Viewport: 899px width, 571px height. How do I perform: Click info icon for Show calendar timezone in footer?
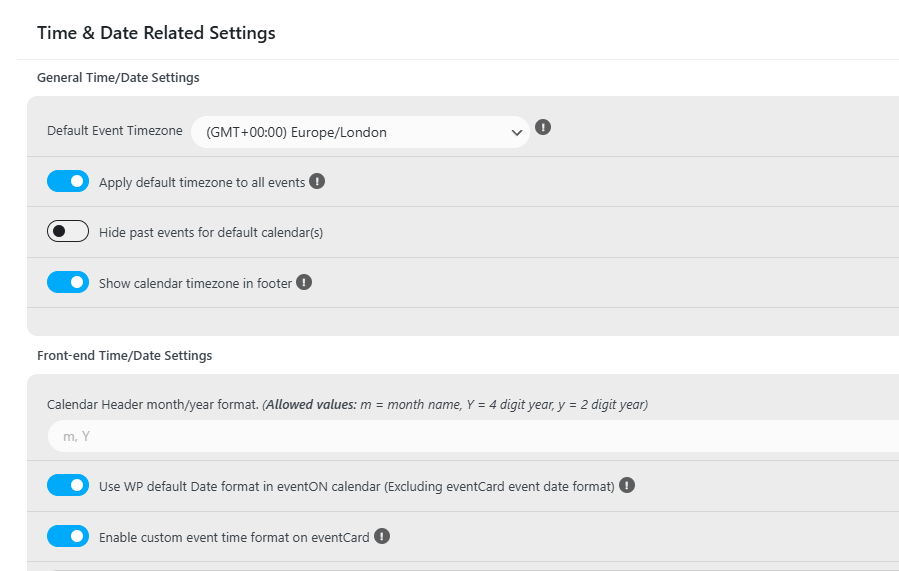[x=304, y=282]
